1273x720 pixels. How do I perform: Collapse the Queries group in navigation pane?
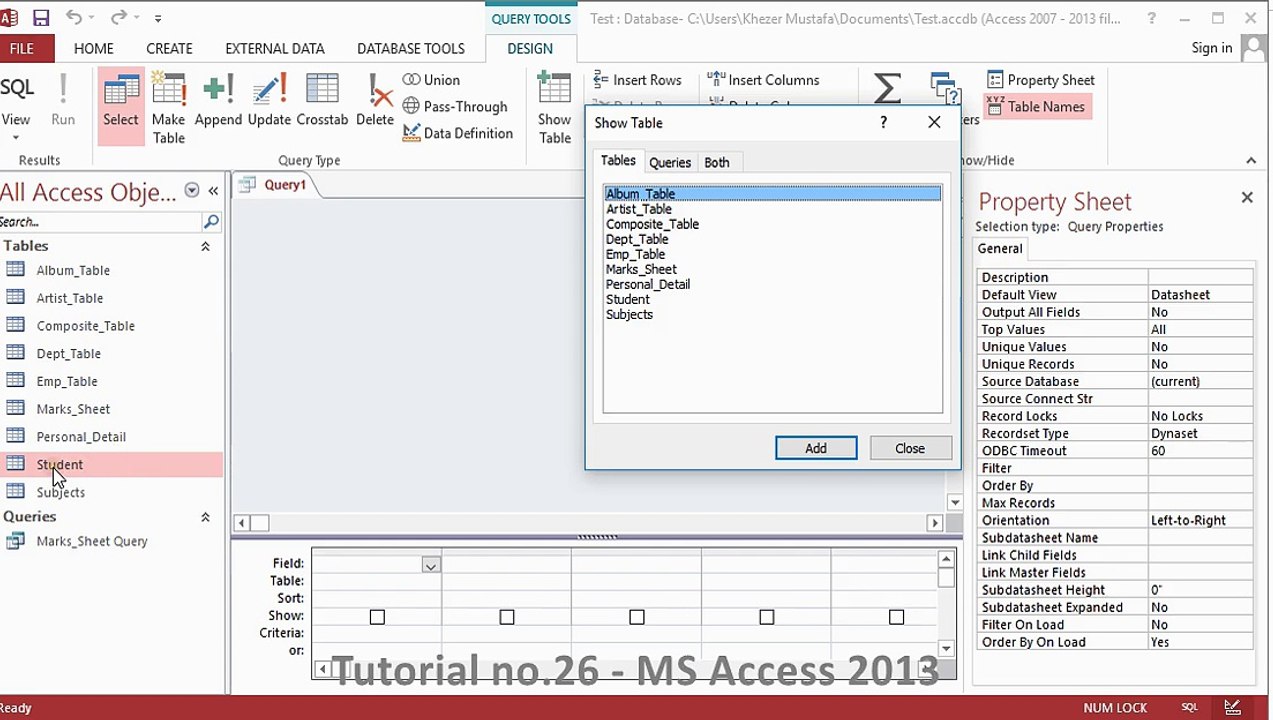(x=205, y=517)
